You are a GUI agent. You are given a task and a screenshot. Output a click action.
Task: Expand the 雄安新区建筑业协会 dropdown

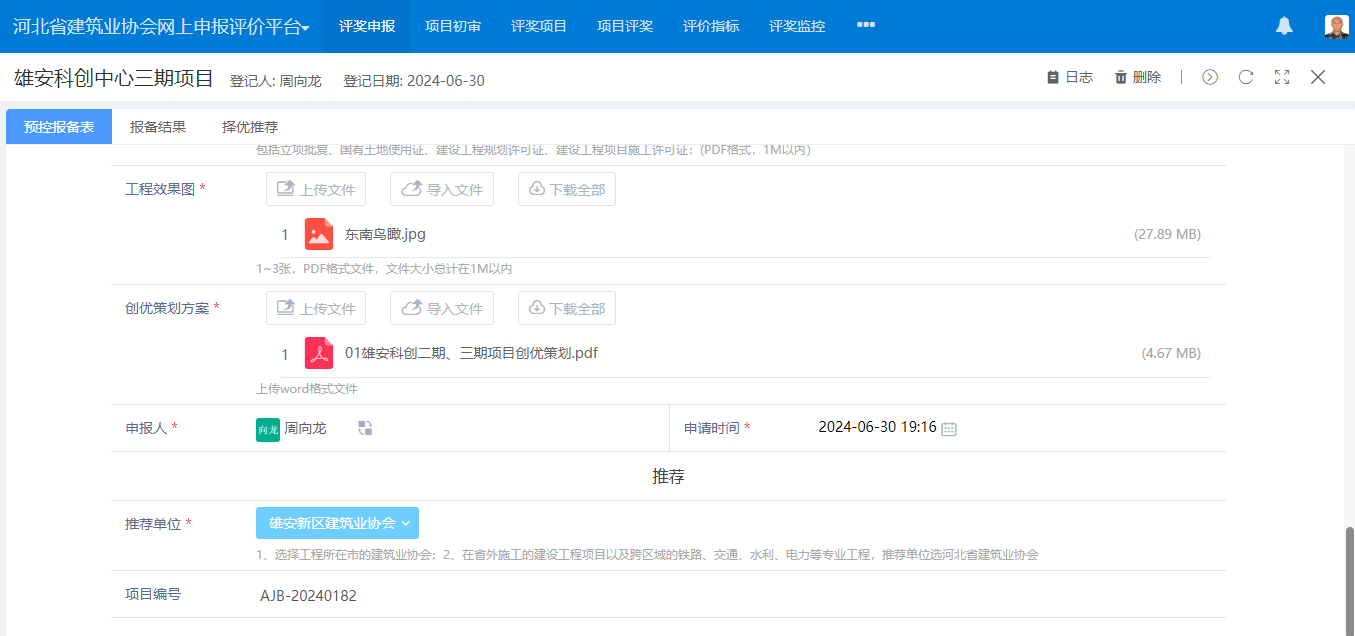coord(338,523)
